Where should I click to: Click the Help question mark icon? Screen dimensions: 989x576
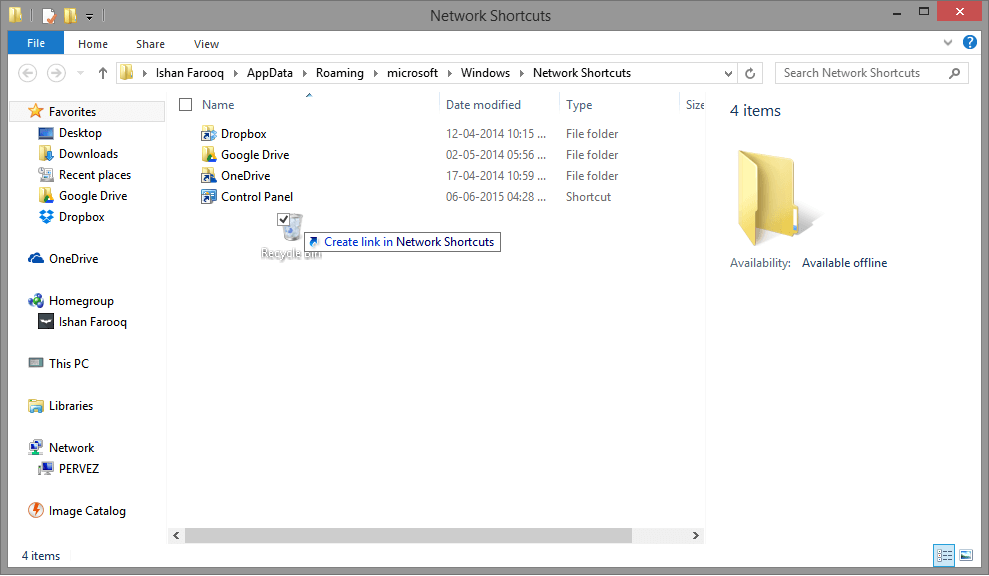coord(969,43)
